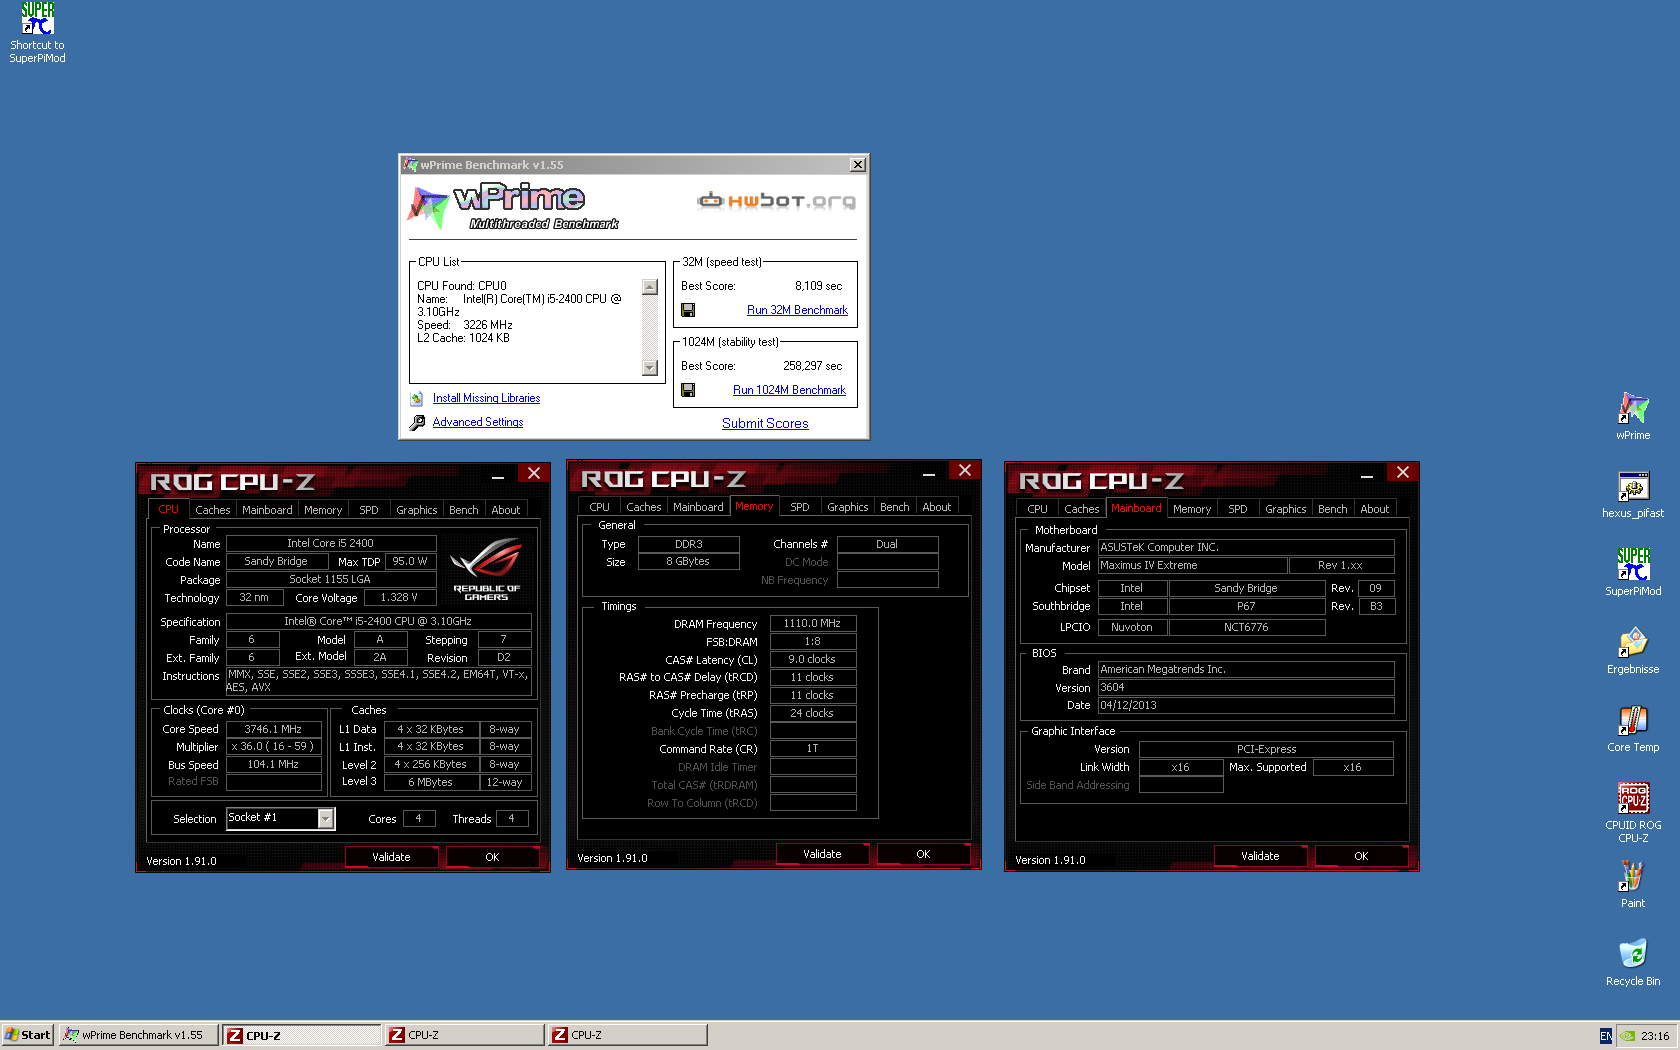Launch the CPUID ROG CPU-Z desktop icon

coord(1633,799)
